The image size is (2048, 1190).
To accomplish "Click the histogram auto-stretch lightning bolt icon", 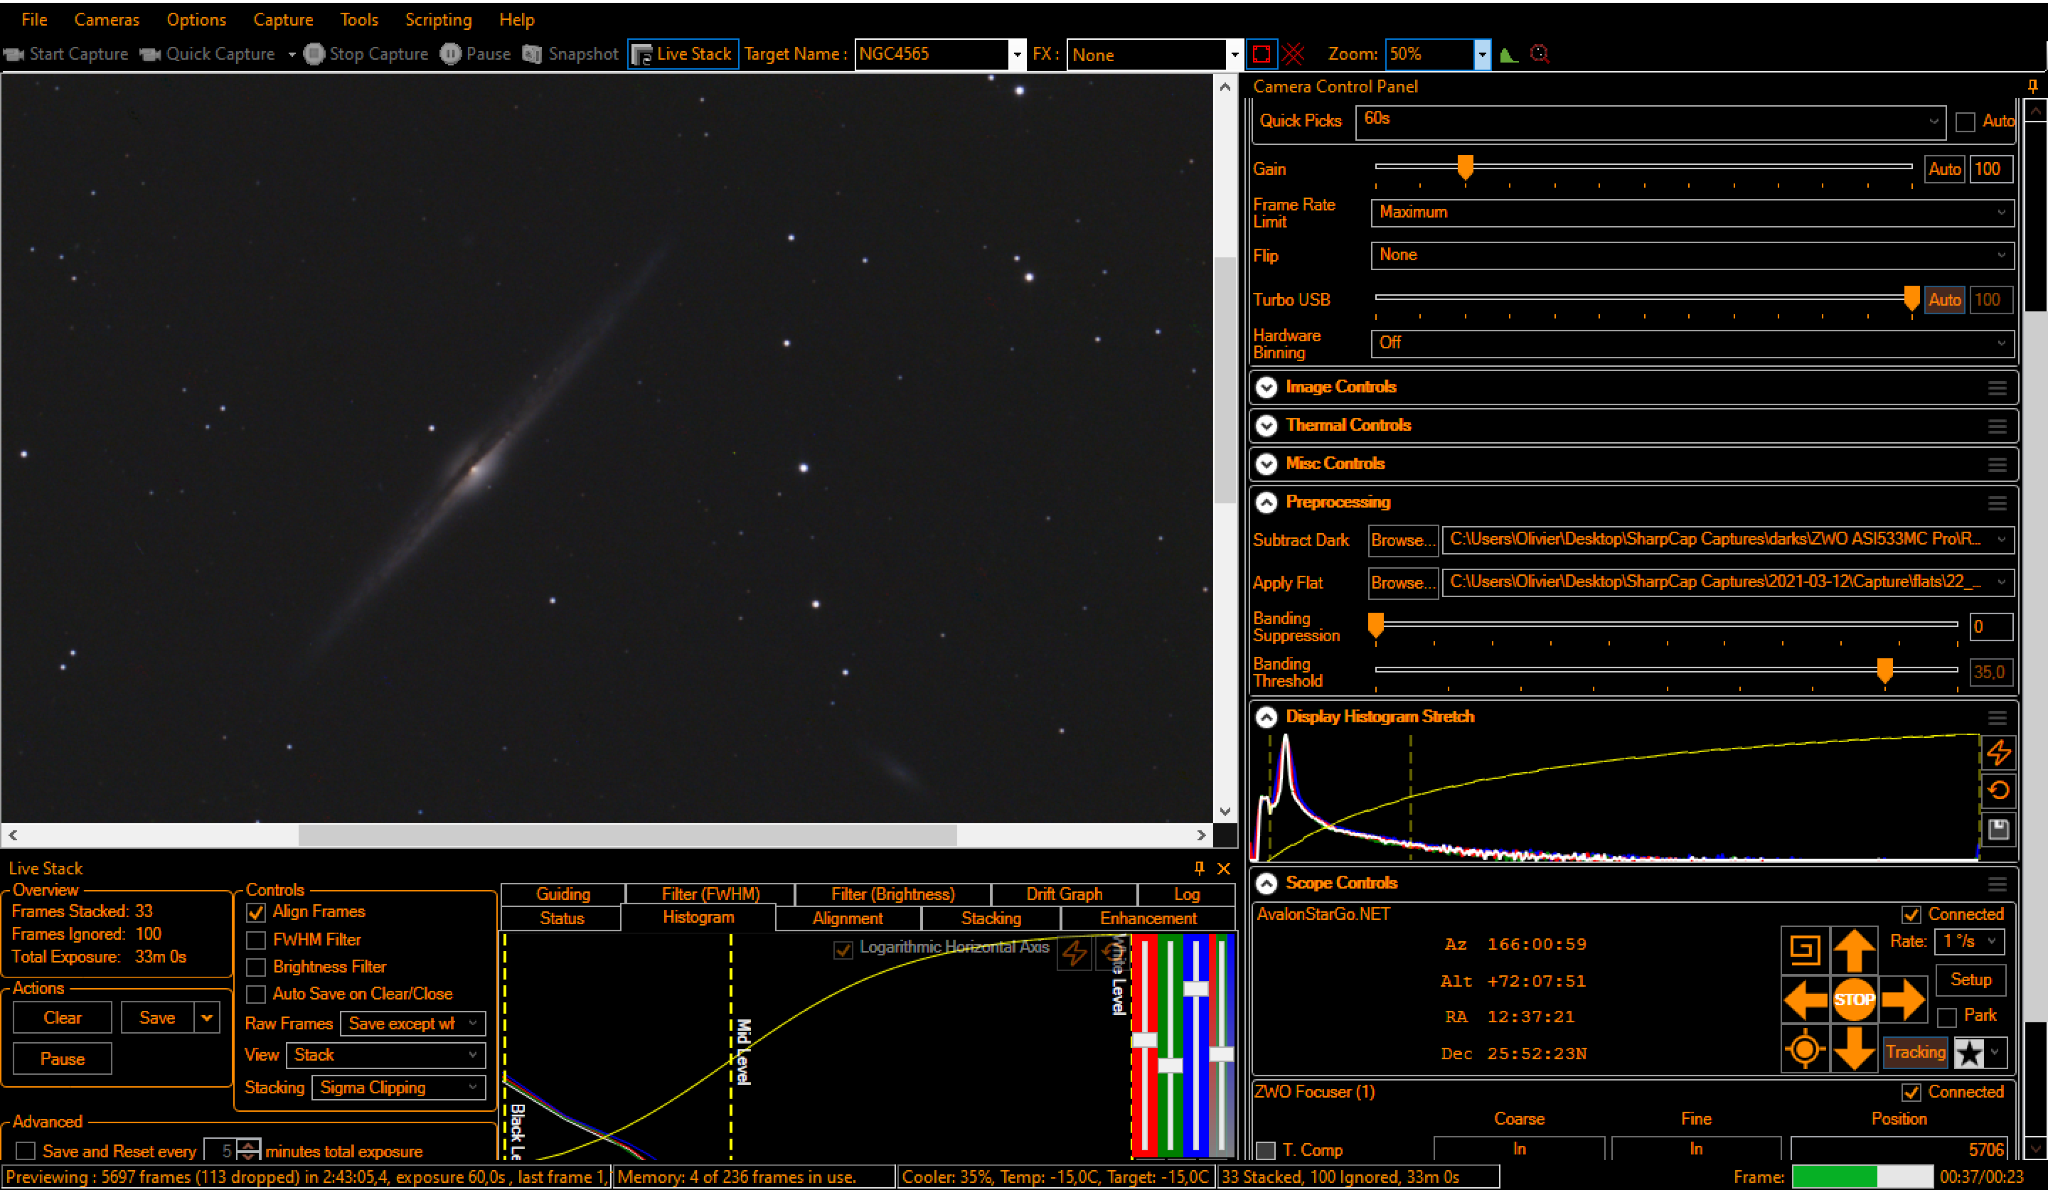I will click(1998, 752).
